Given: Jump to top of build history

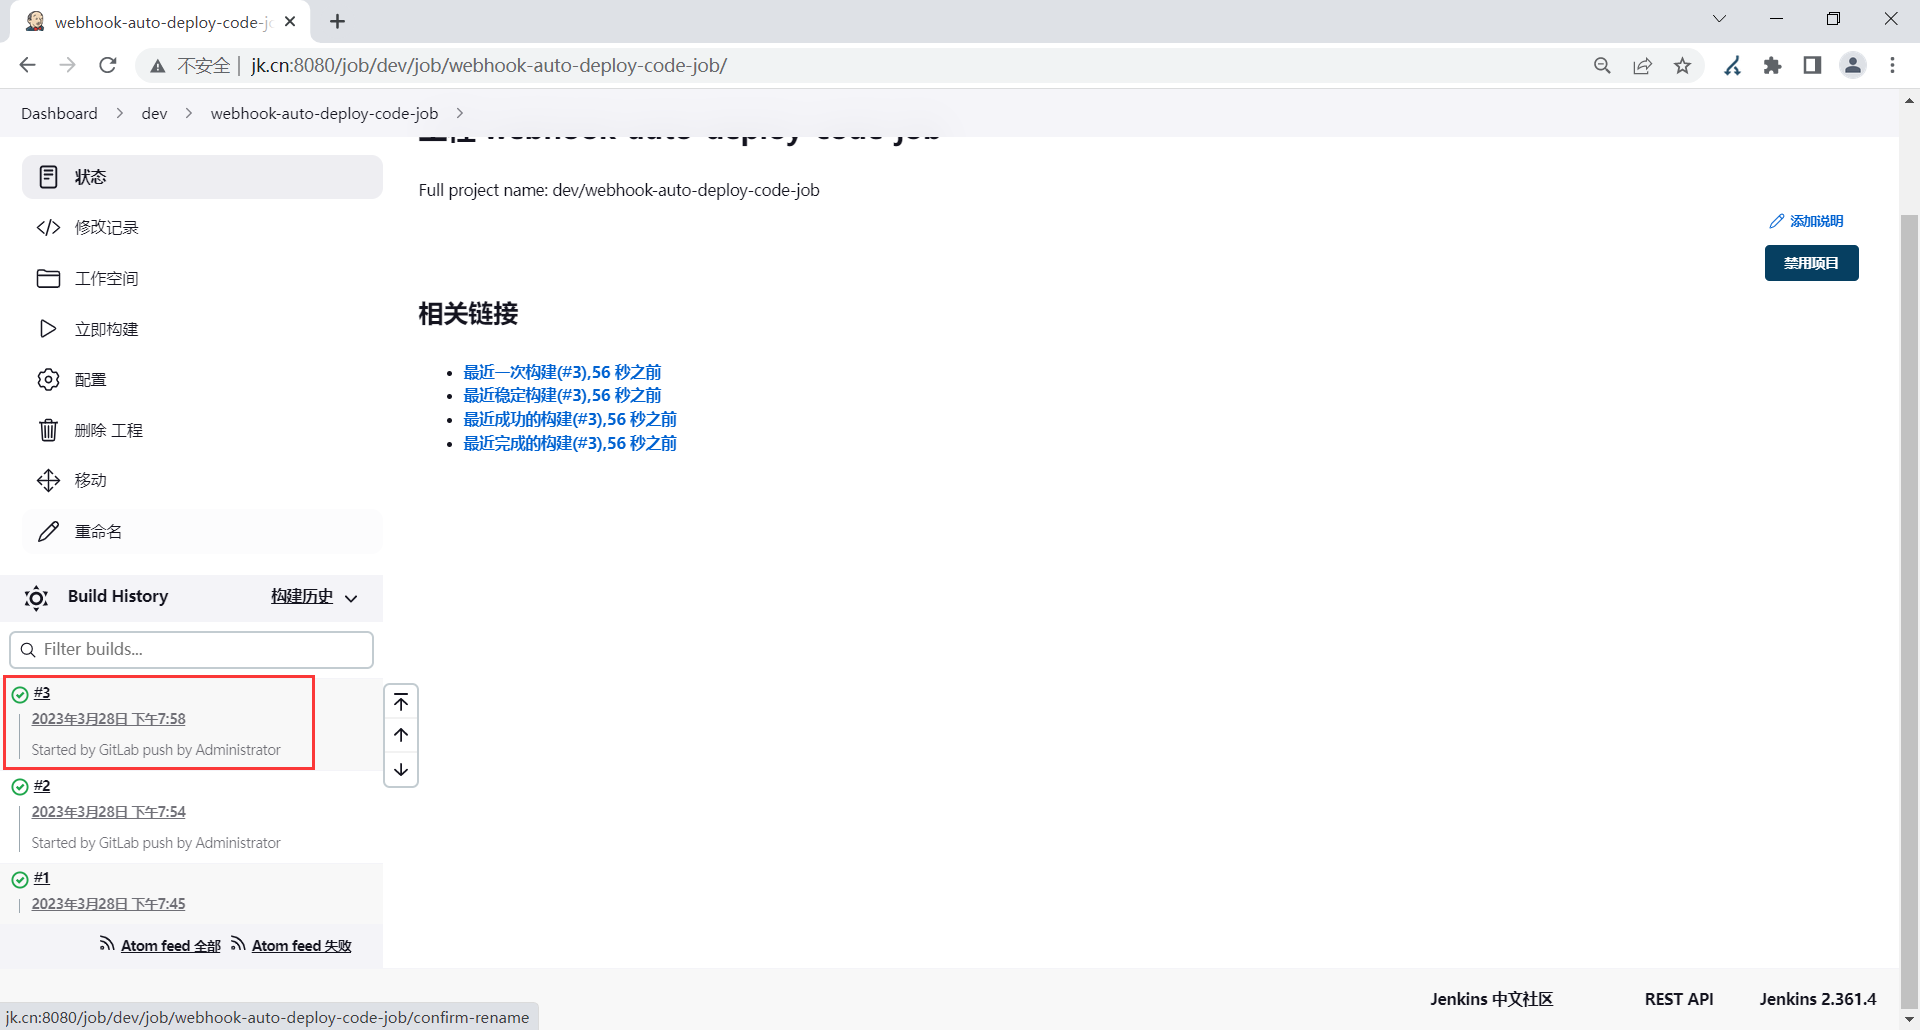Looking at the screenshot, I should [x=401, y=702].
